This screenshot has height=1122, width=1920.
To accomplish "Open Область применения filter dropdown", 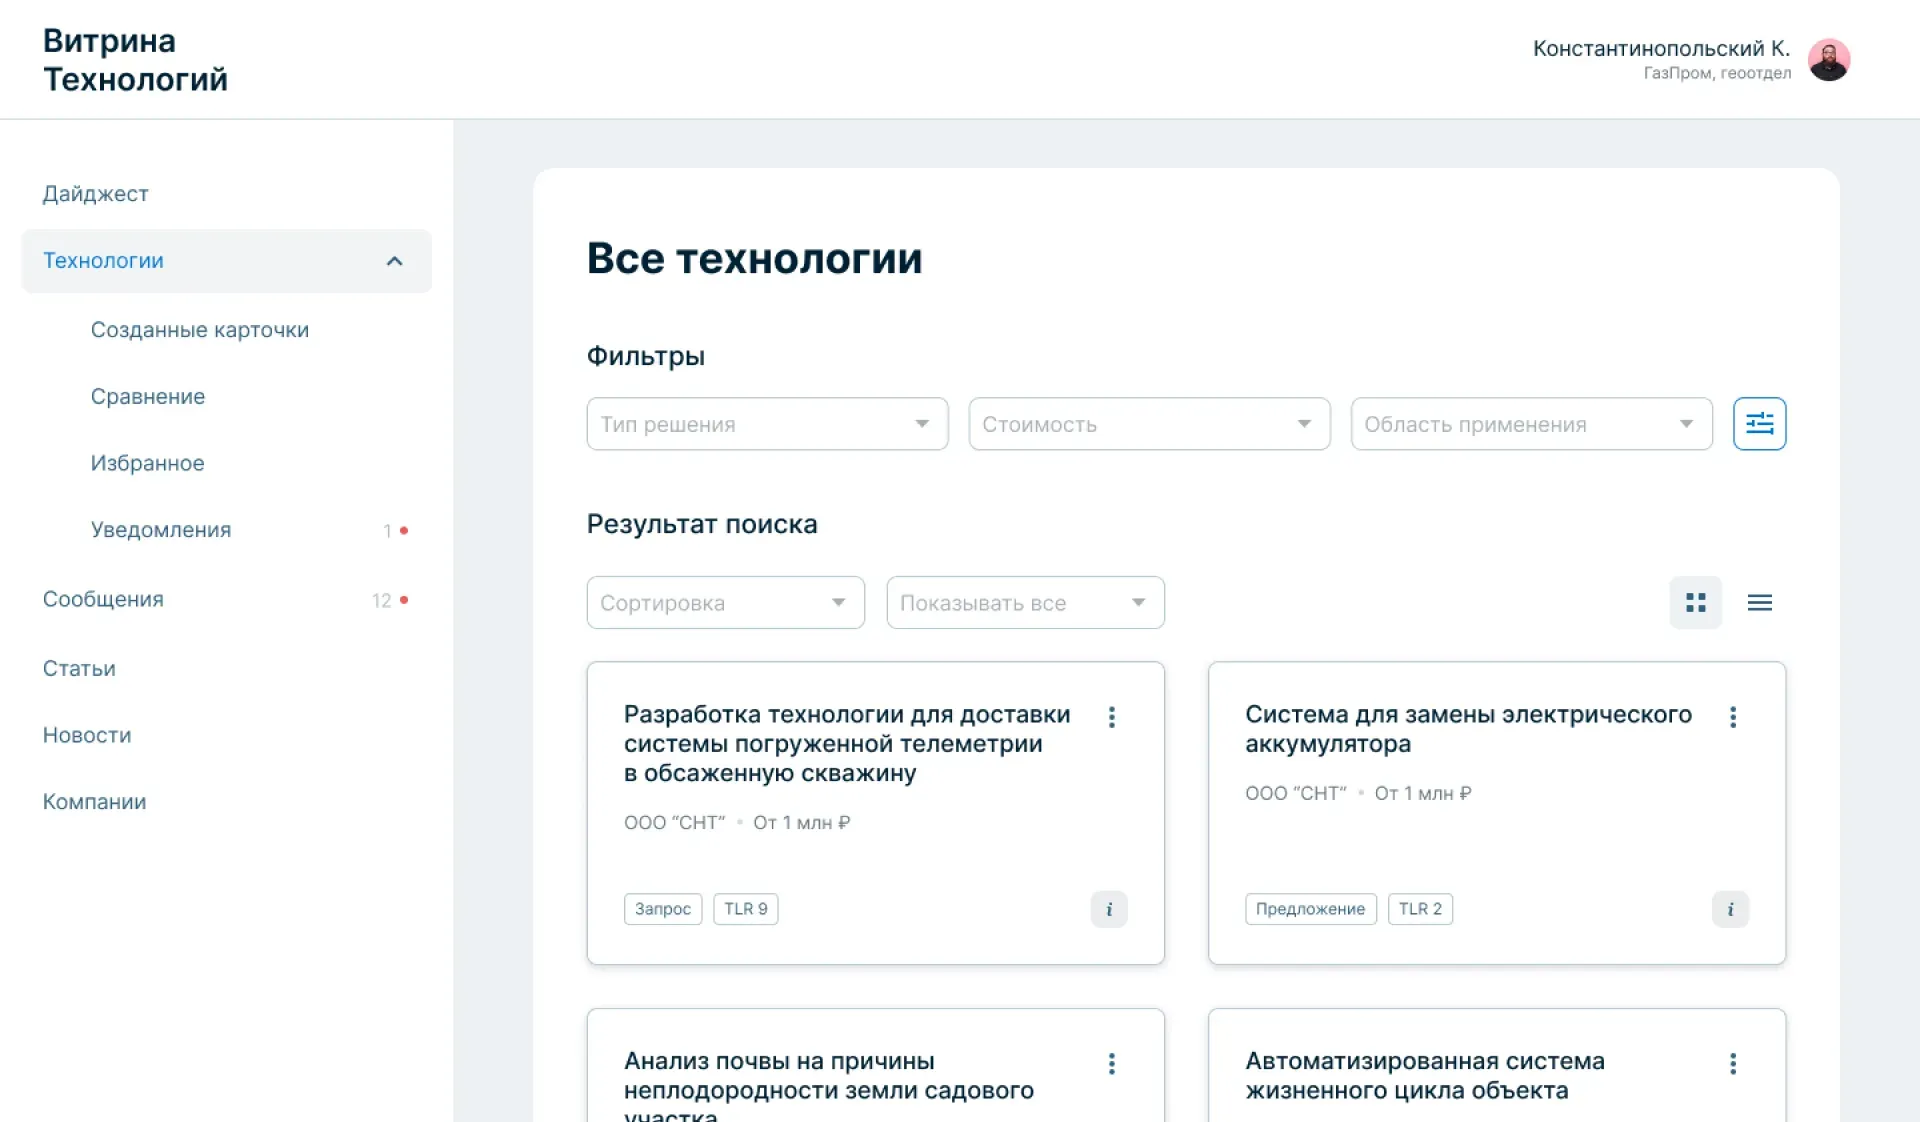I will [x=1531, y=424].
